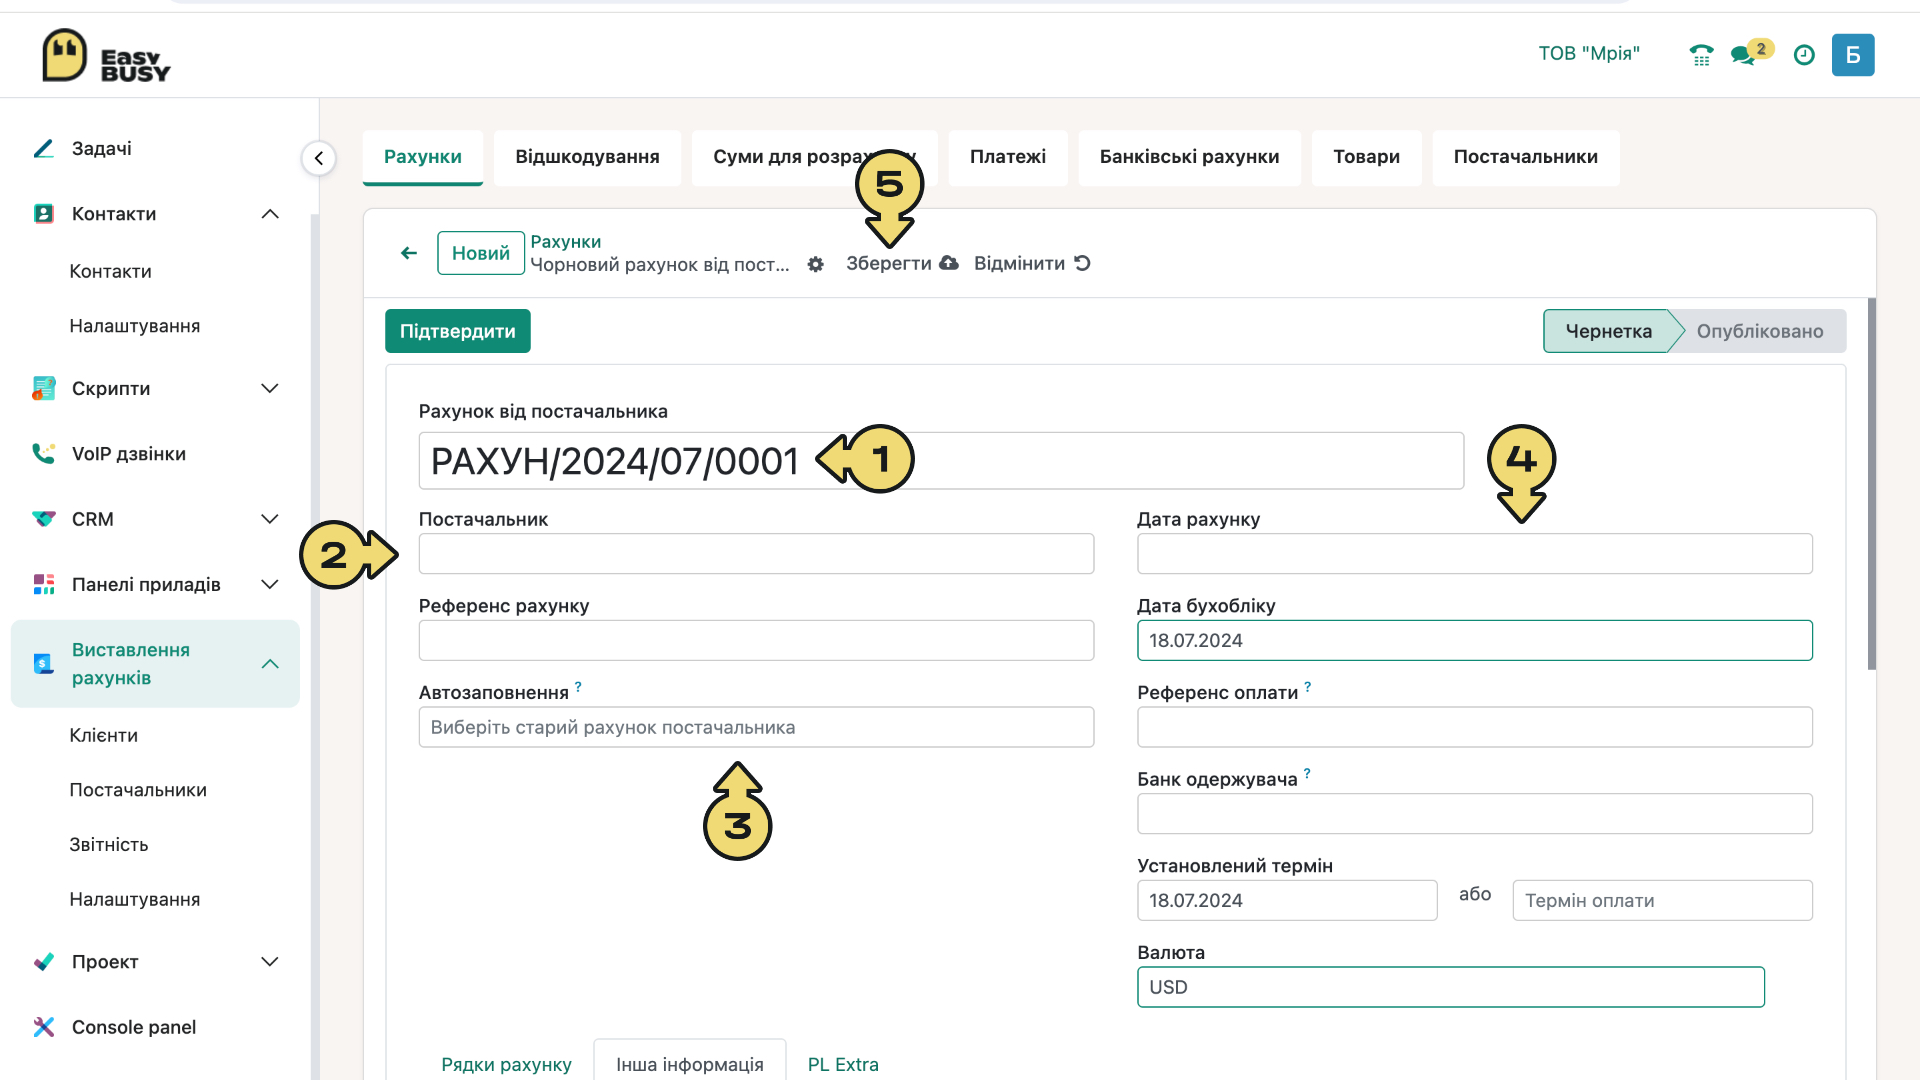The height and width of the screenshot is (1080, 1920).
Task: Open the Валюта USD dropdown
Action: 1451,987
